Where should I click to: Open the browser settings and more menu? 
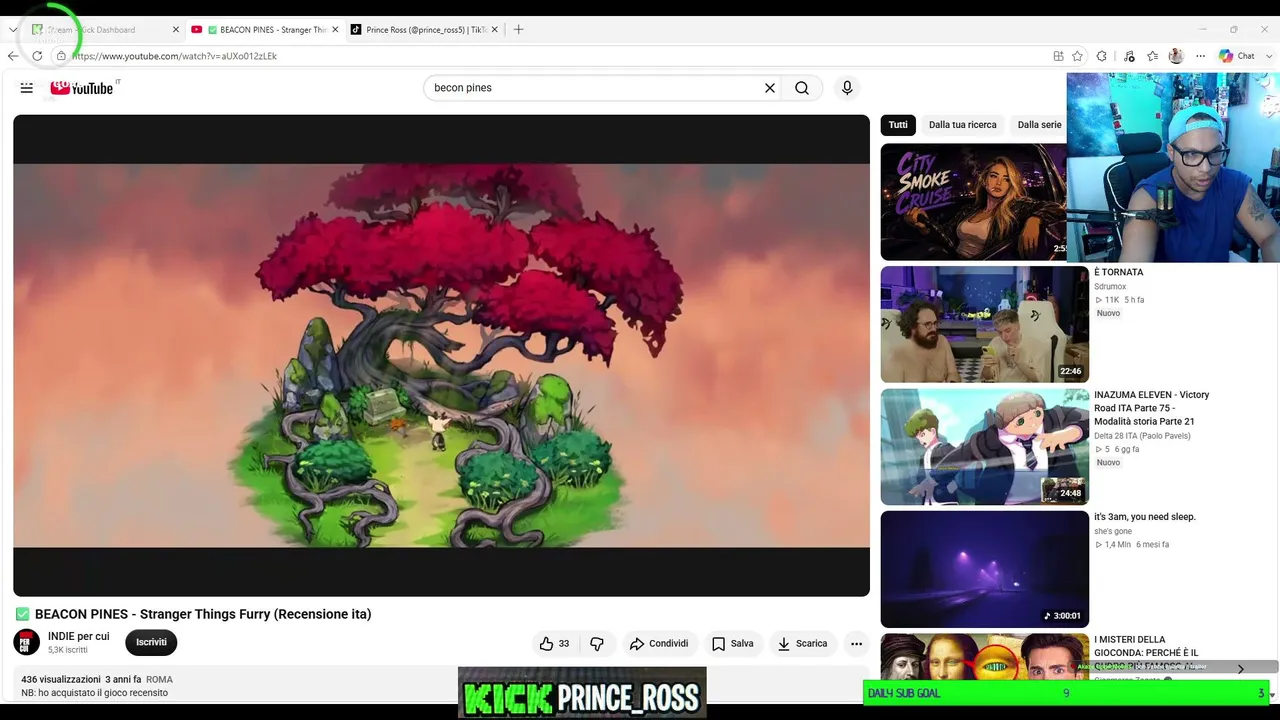[x=1200, y=56]
